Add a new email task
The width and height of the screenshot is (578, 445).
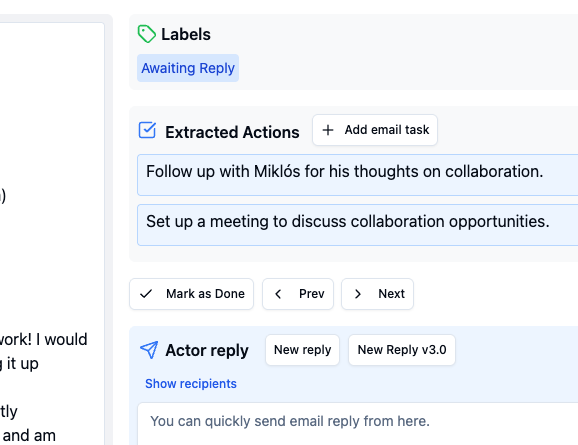point(375,130)
